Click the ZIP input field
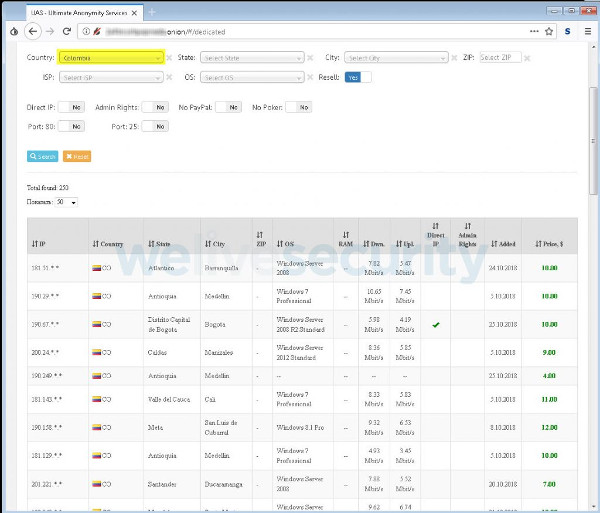Image resolution: width=600 pixels, height=513 pixels. [500, 58]
